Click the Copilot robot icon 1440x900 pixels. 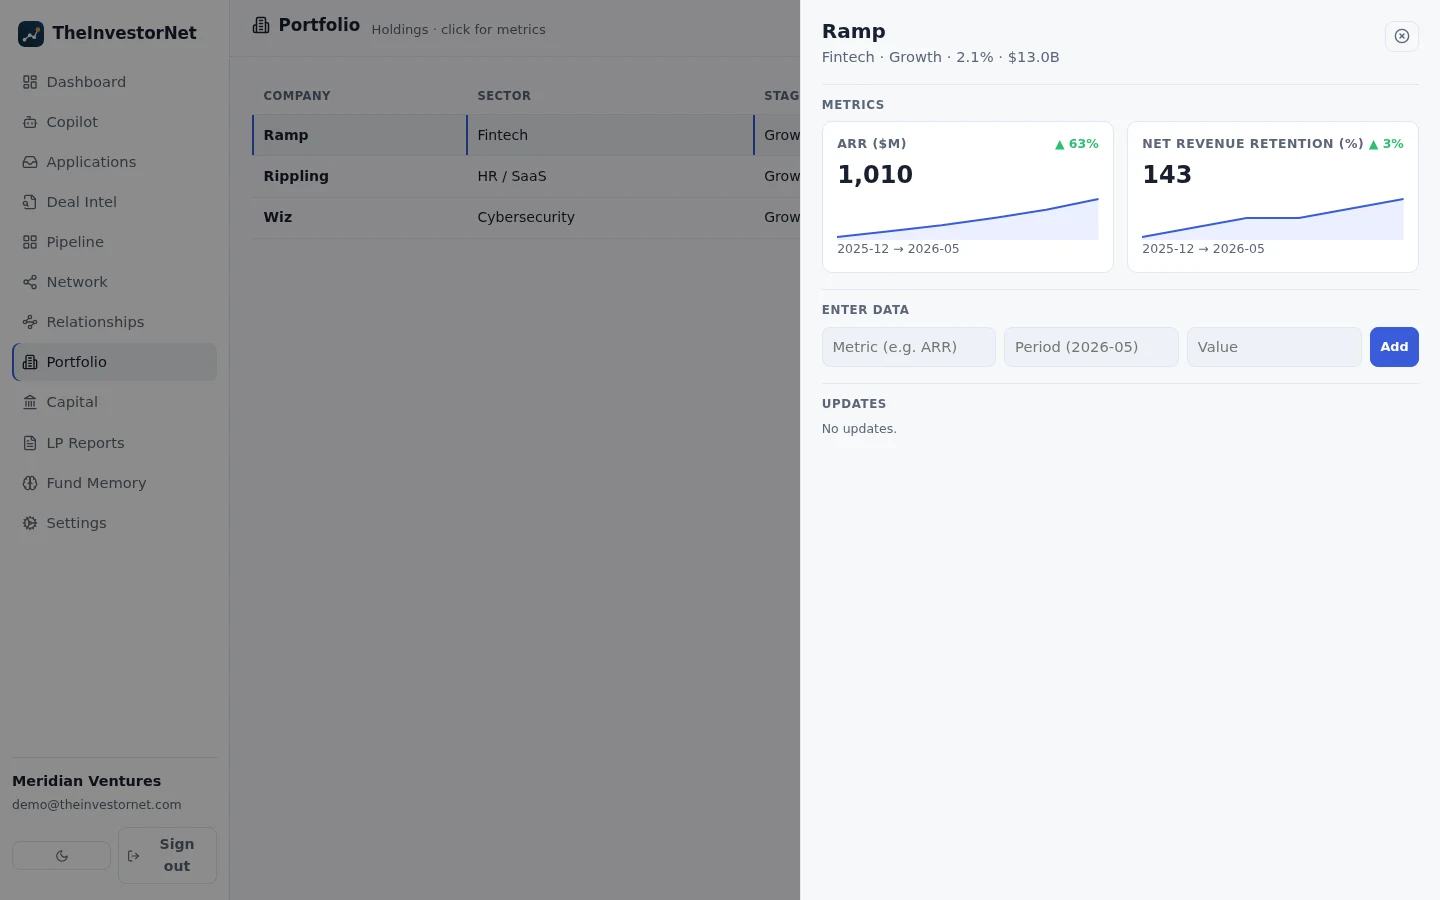(x=30, y=122)
